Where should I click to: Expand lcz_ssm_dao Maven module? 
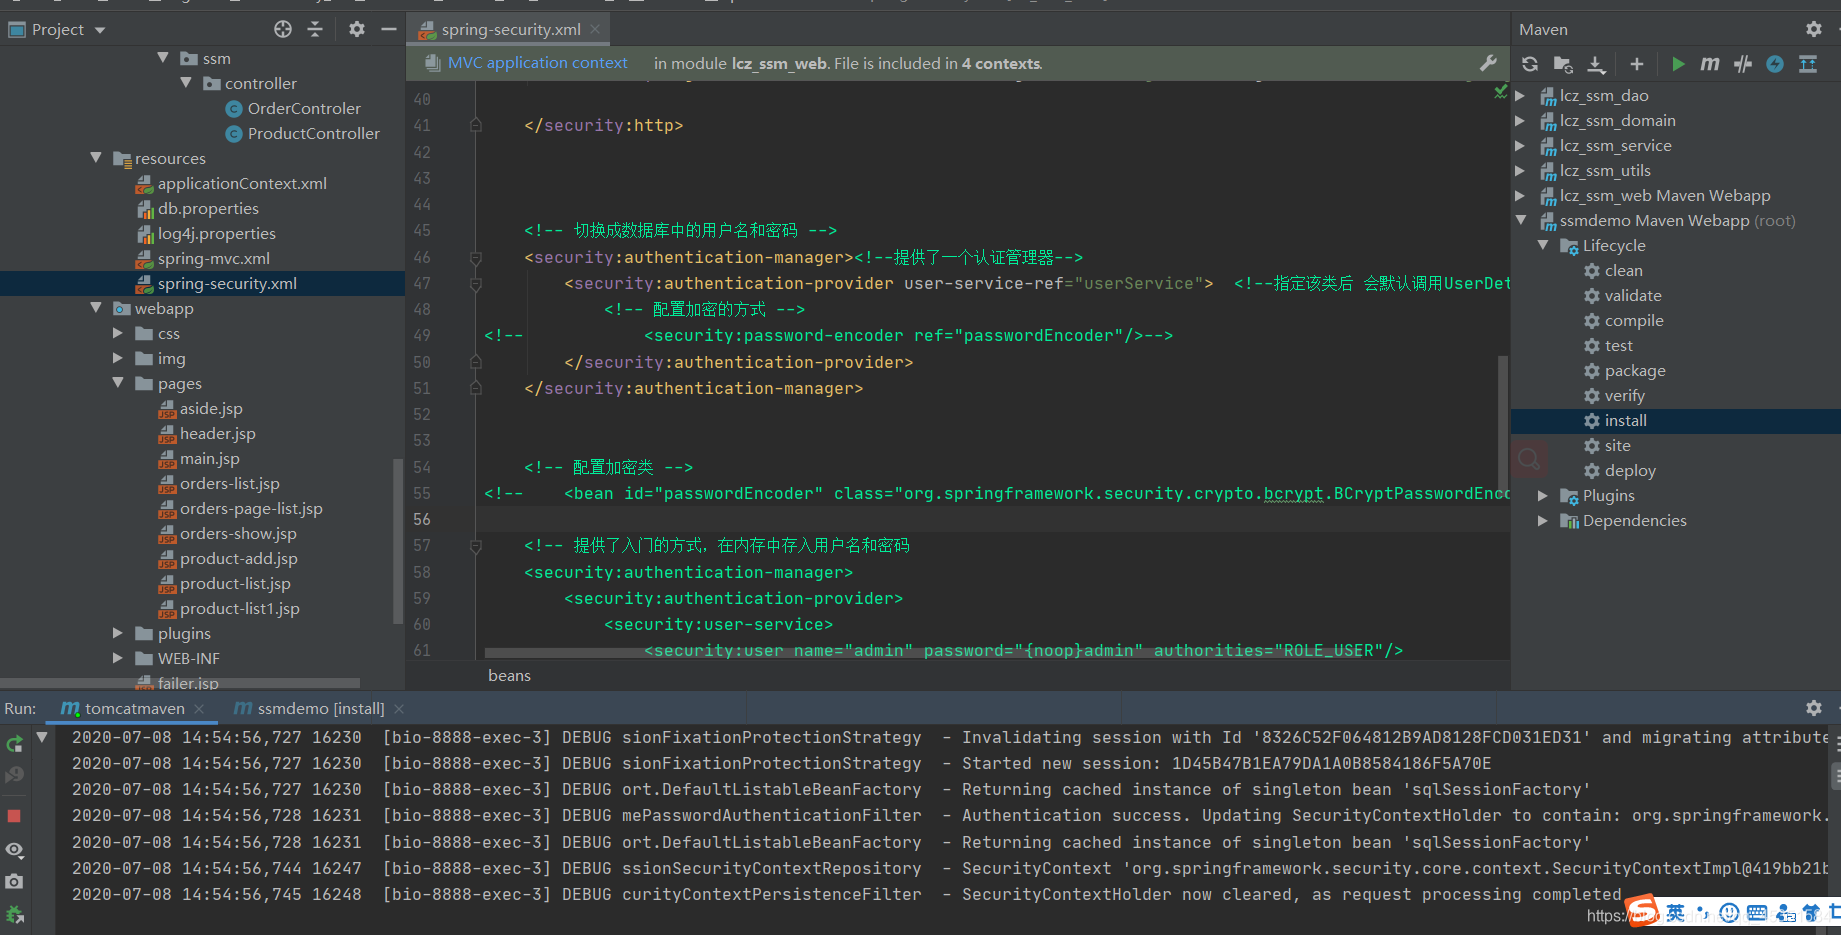1520,96
